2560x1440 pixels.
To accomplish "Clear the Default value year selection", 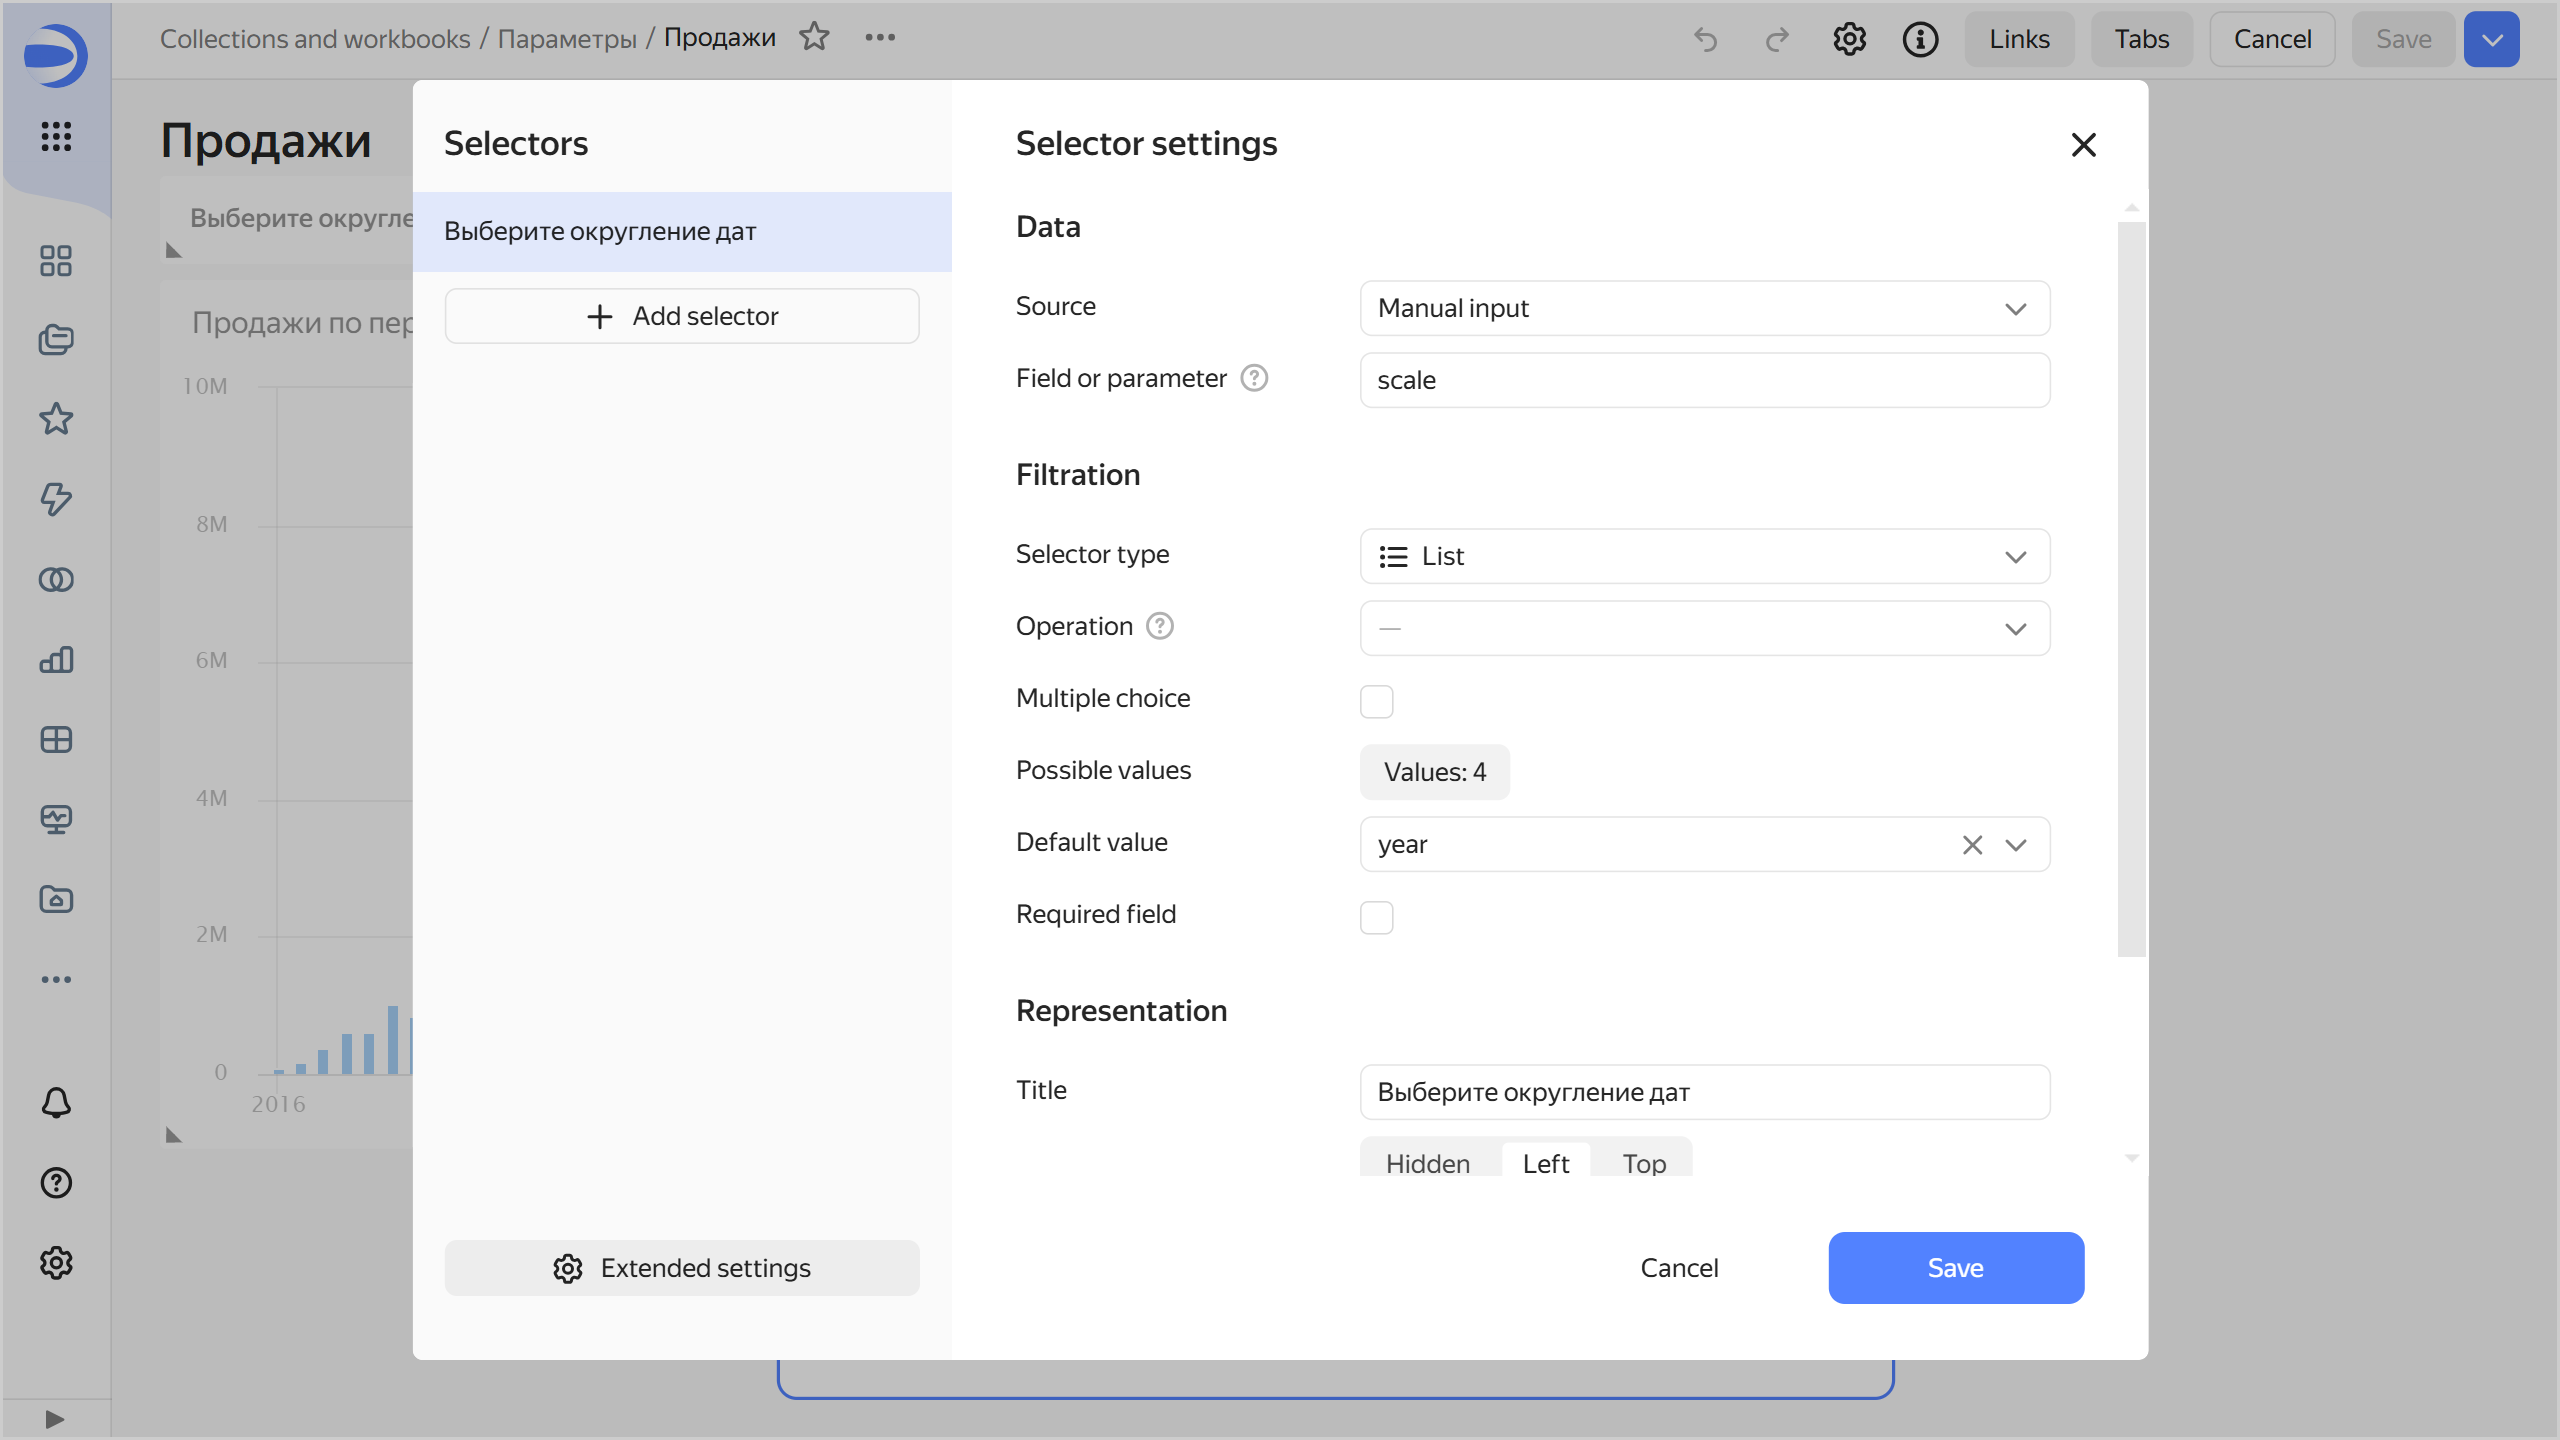I will click(x=1971, y=845).
